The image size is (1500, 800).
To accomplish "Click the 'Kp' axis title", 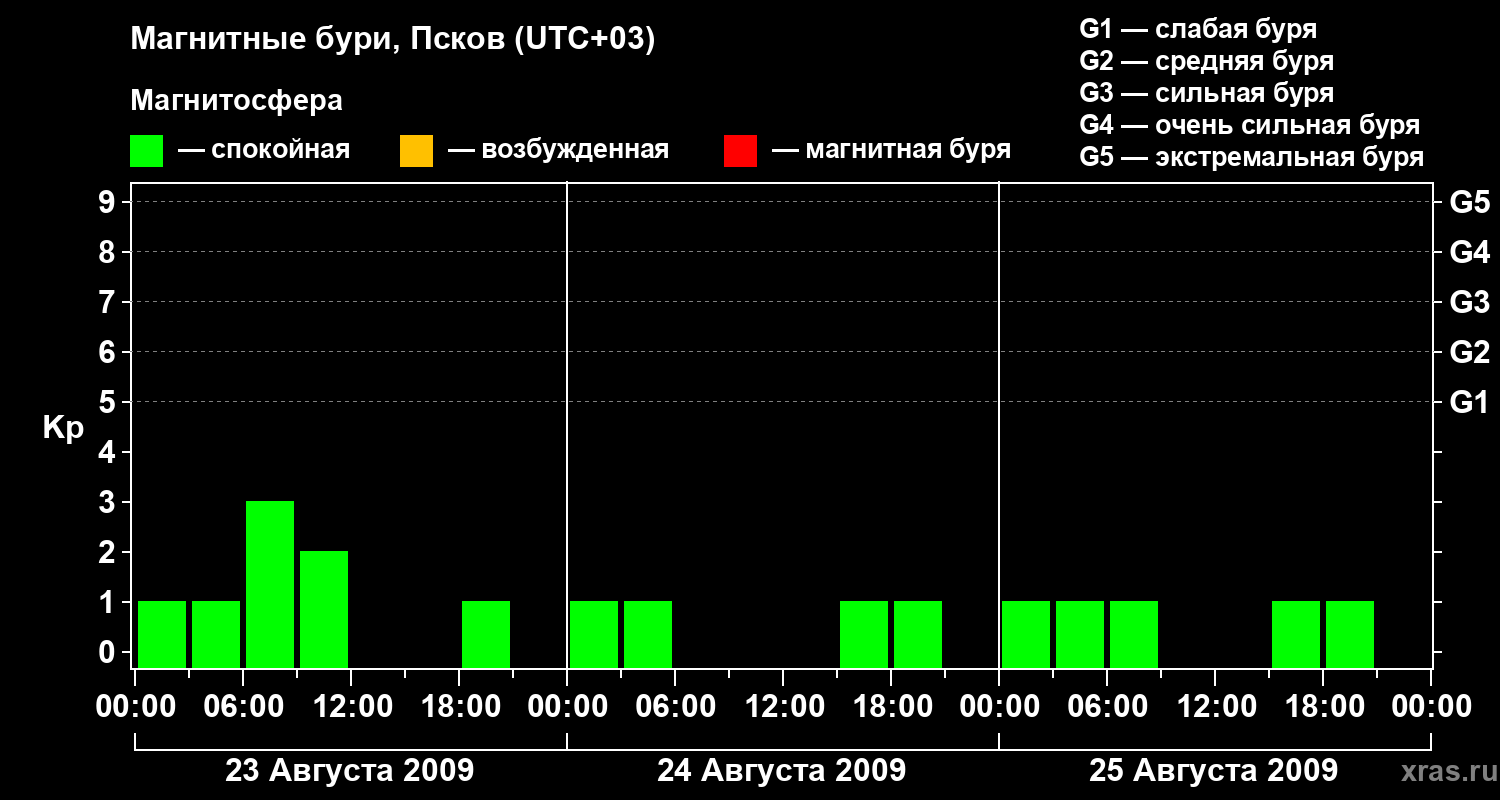I will (x=63, y=428).
